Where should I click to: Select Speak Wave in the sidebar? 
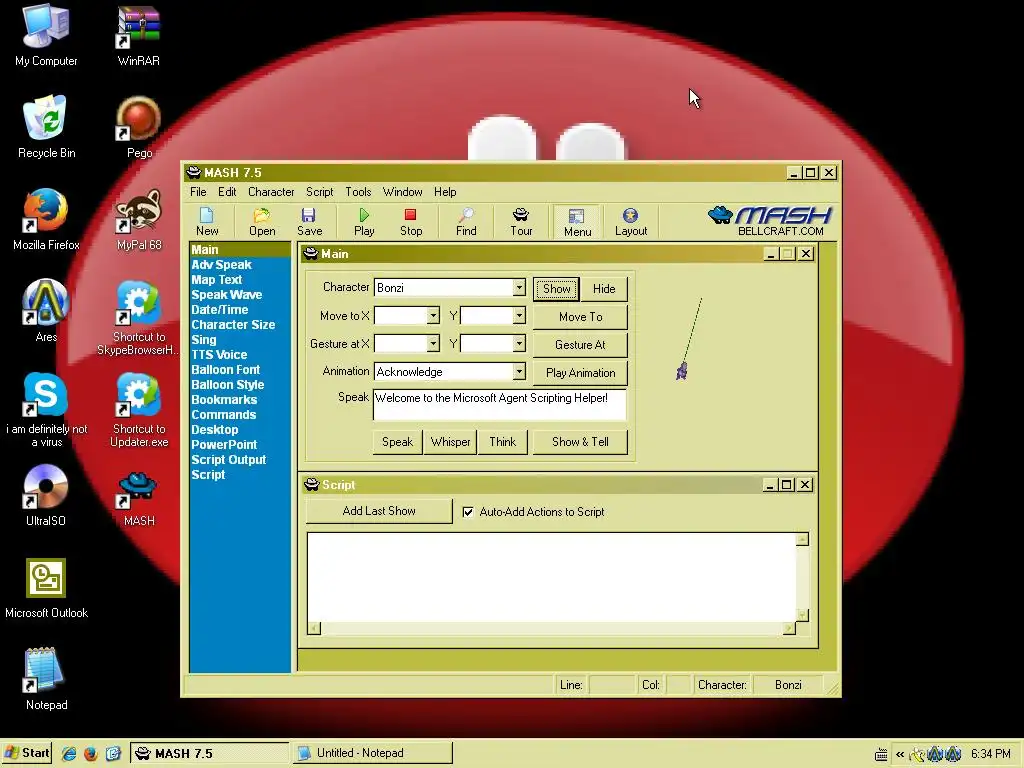(x=227, y=295)
